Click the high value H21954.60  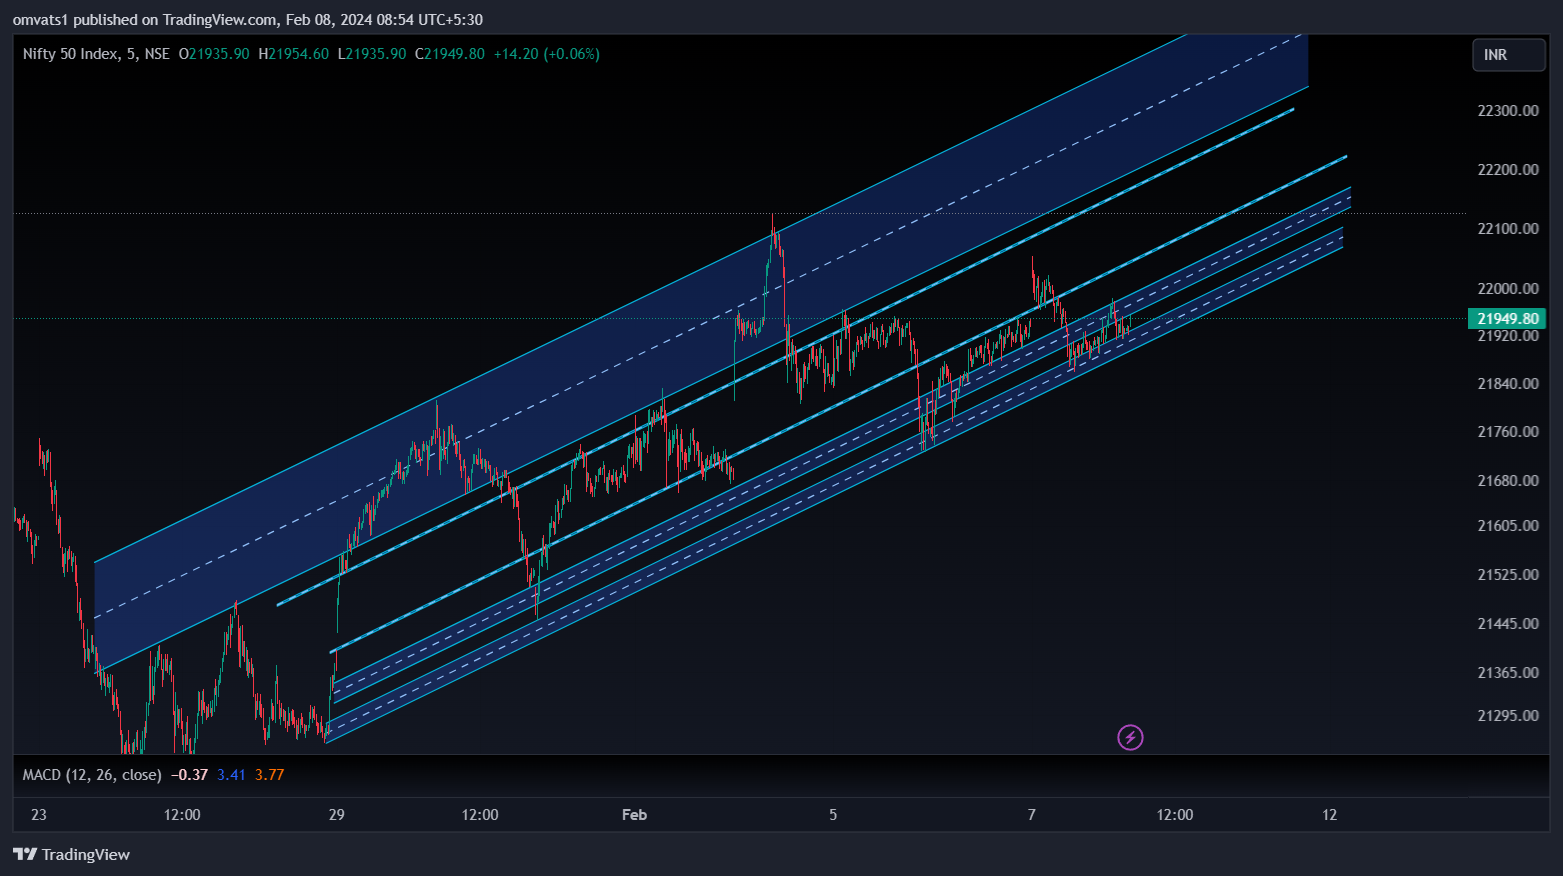tap(293, 54)
